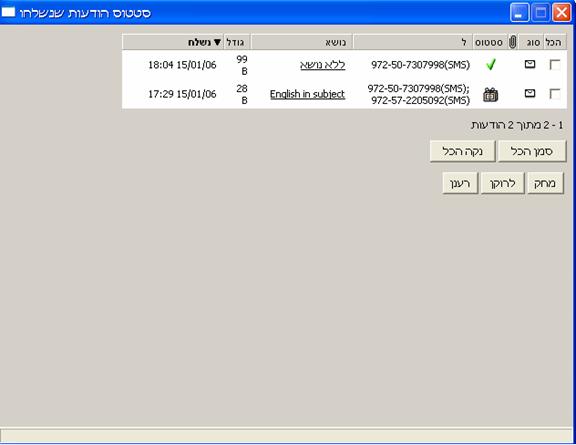Screen dimensions: 576x445
Task: Click the סטטוס column header
Action: [x=489, y=43]
